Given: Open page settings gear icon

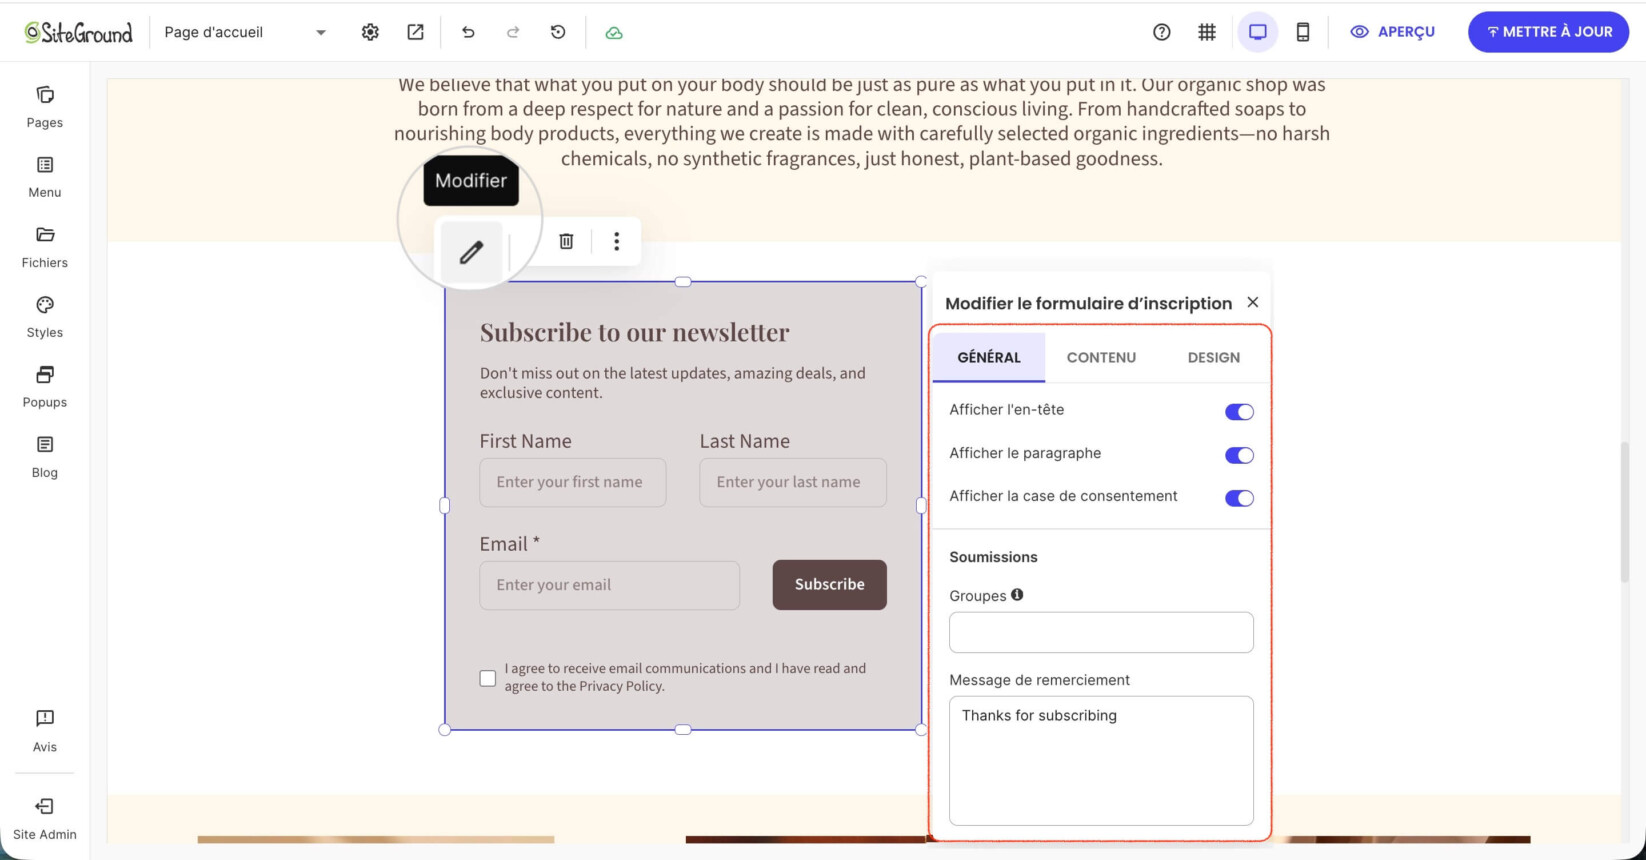Looking at the screenshot, I should point(370,32).
